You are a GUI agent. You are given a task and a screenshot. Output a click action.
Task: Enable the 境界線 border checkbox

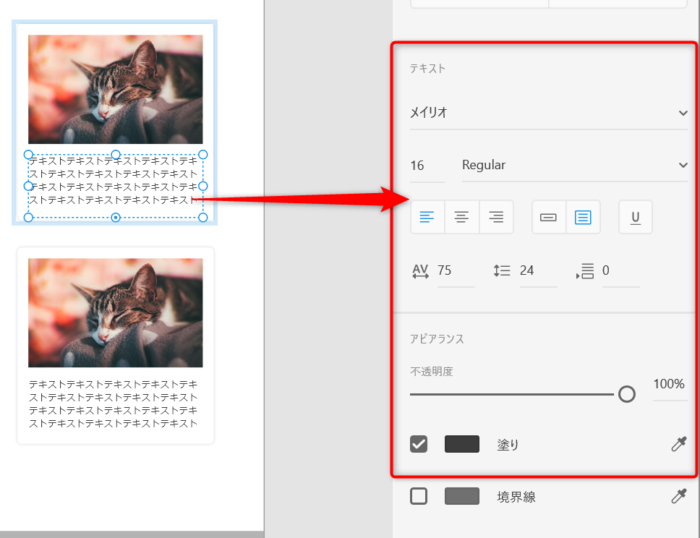tap(419, 496)
